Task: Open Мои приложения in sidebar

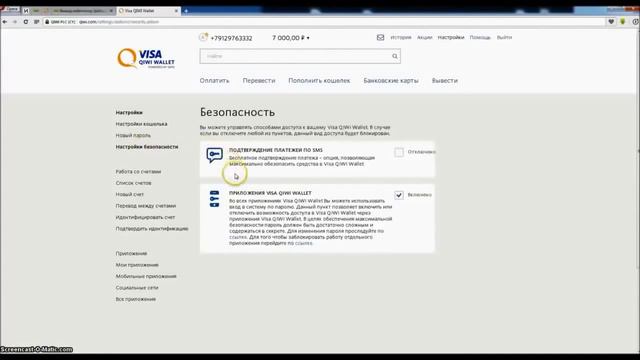Action: coord(137,265)
